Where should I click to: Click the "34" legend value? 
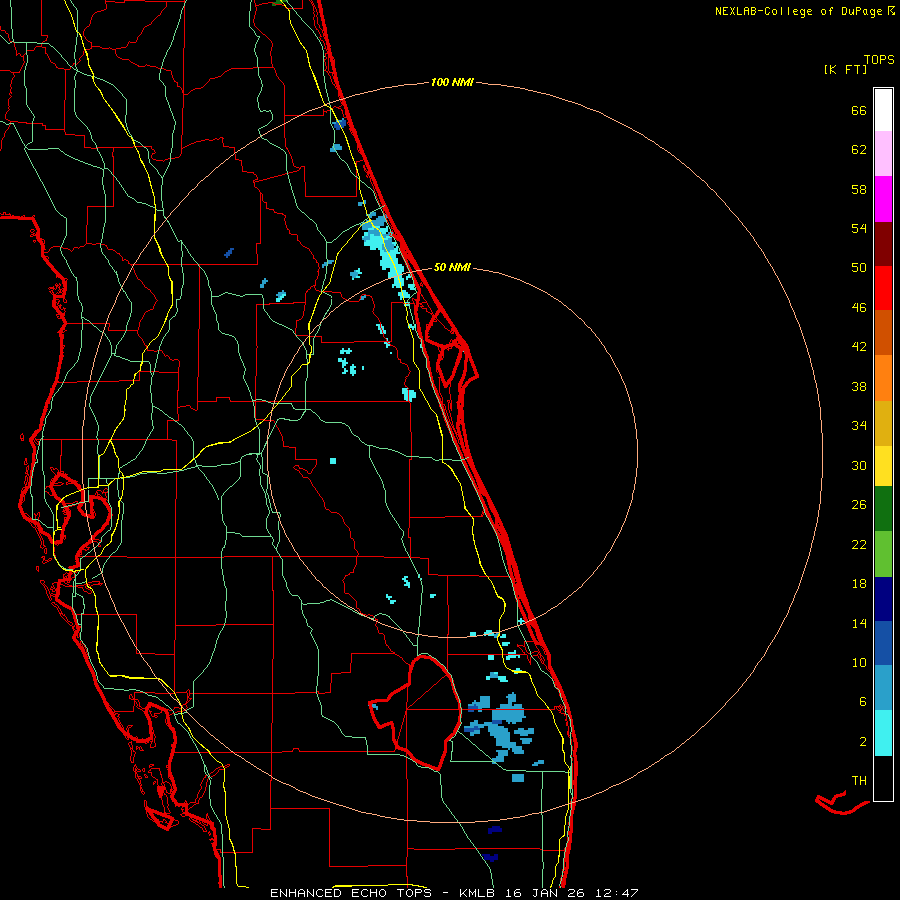pyautogui.click(x=859, y=426)
